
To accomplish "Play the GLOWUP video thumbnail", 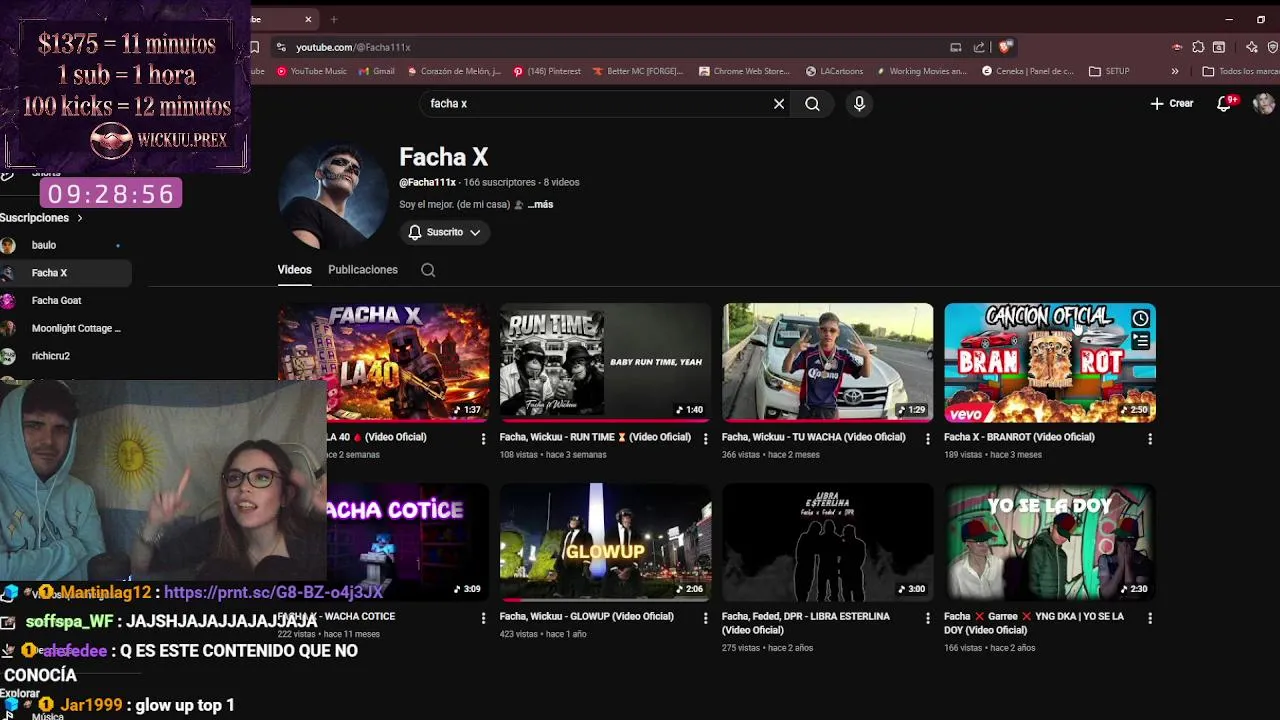I will (x=605, y=542).
